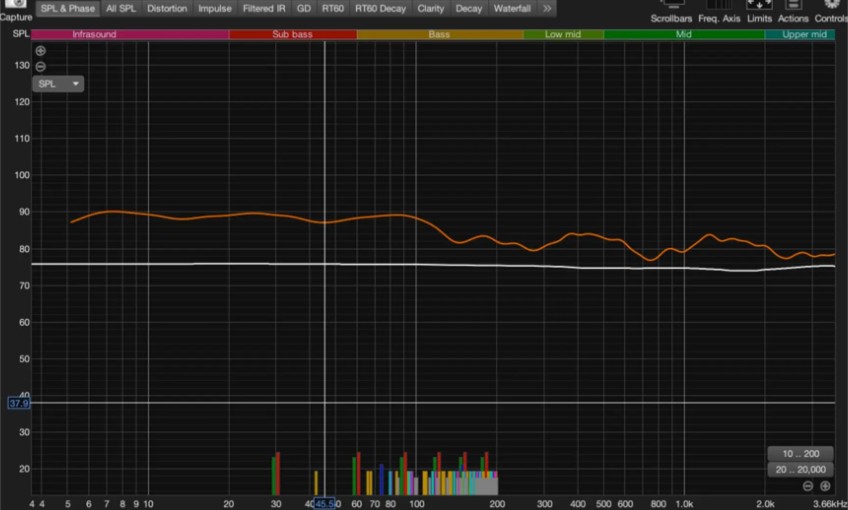Open graph Limits settings
This screenshot has height=510, width=848.
[759, 12]
